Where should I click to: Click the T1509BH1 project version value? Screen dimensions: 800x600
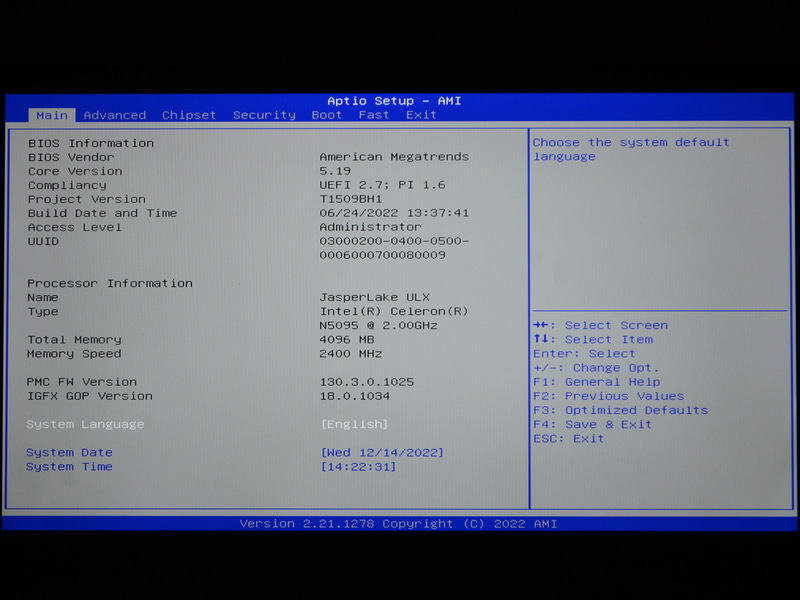(351, 199)
